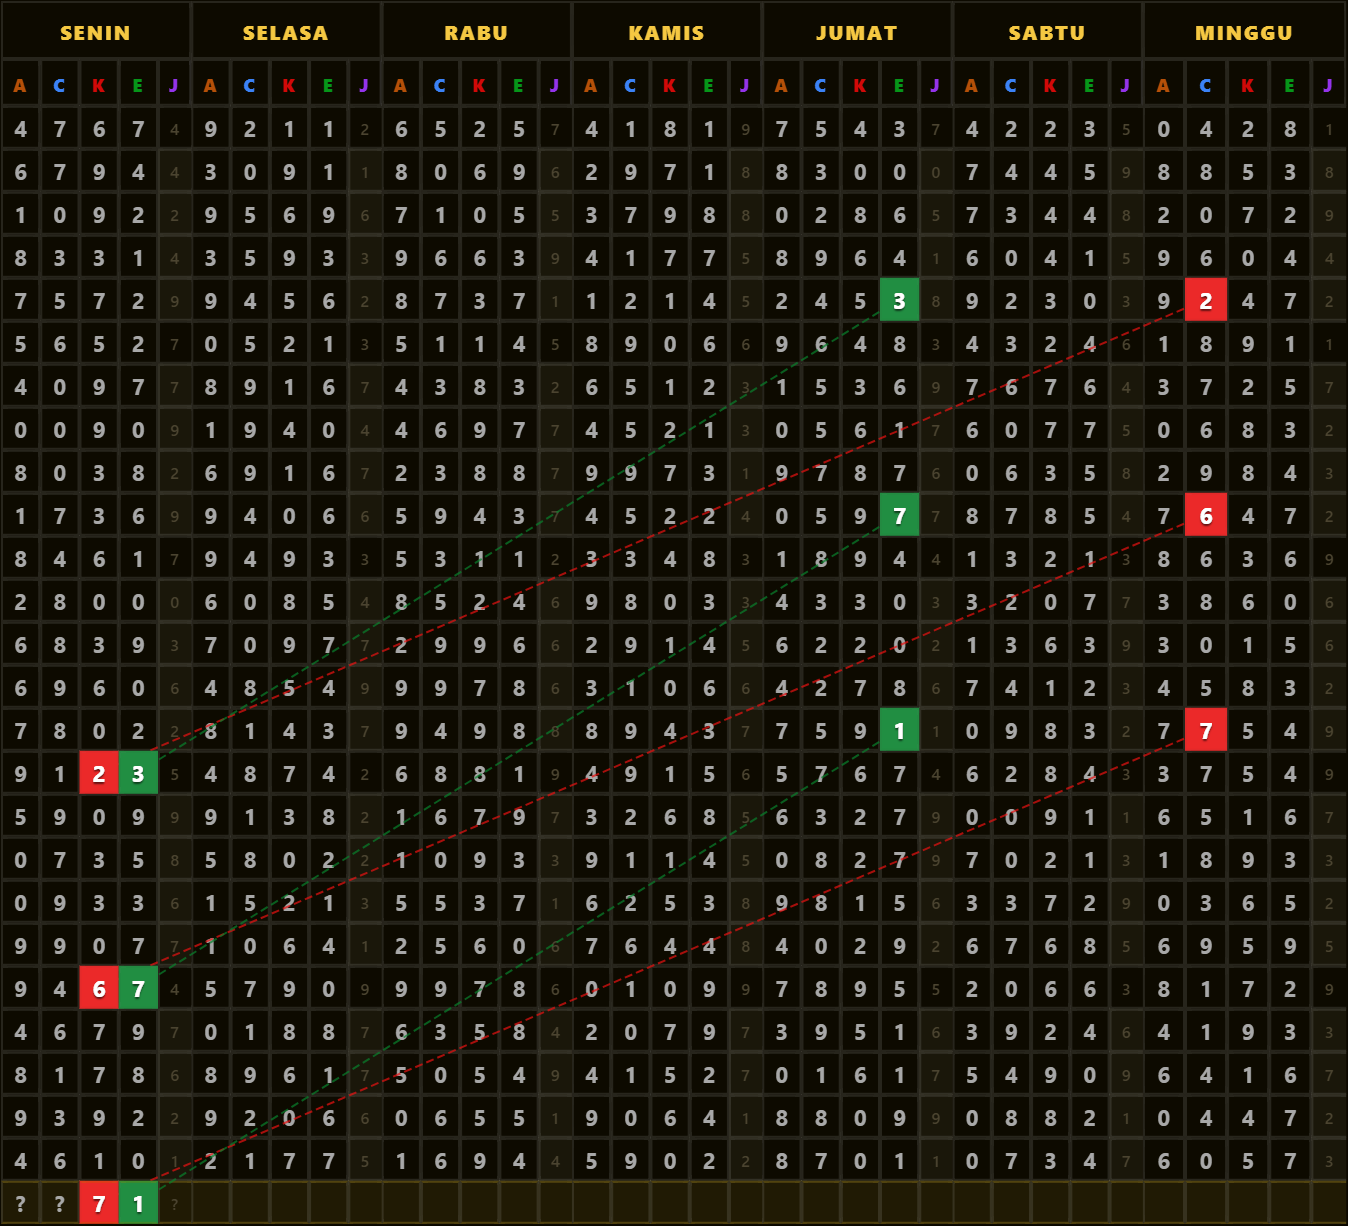This screenshot has height=1226, width=1348.
Task: Click purple column letter J under SENIN
Action: point(174,86)
